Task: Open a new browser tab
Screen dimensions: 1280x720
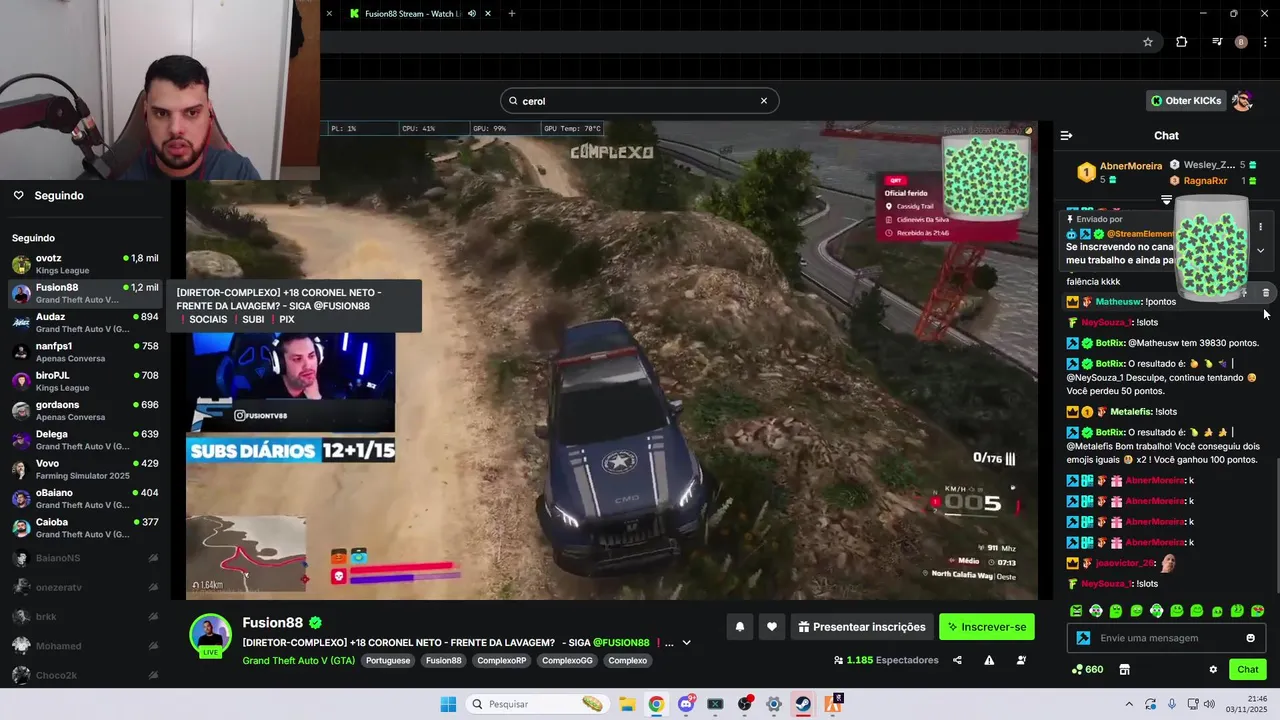Action: [x=512, y=13]
